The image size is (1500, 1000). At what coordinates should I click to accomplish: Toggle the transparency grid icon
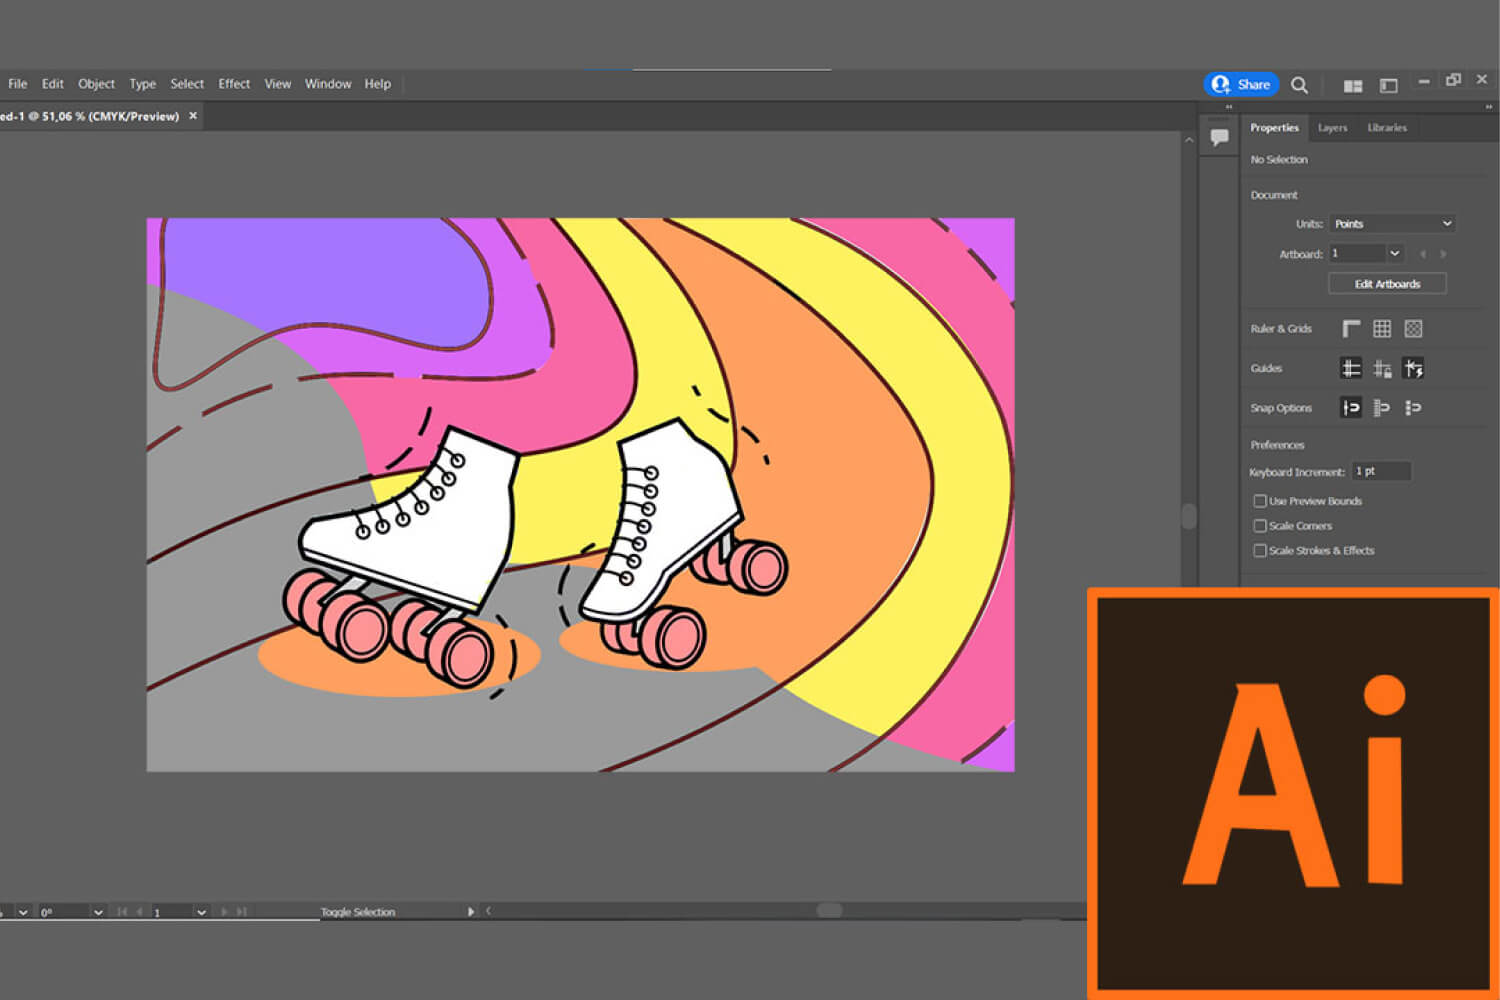coord(1413,328)
